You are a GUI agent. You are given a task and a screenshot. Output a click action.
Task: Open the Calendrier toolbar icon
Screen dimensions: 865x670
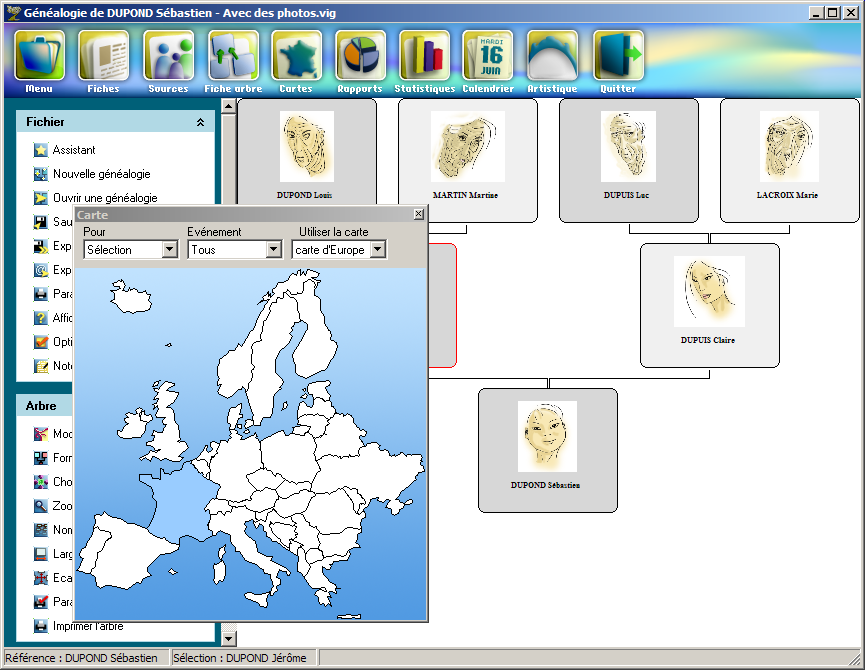(488, 56)
